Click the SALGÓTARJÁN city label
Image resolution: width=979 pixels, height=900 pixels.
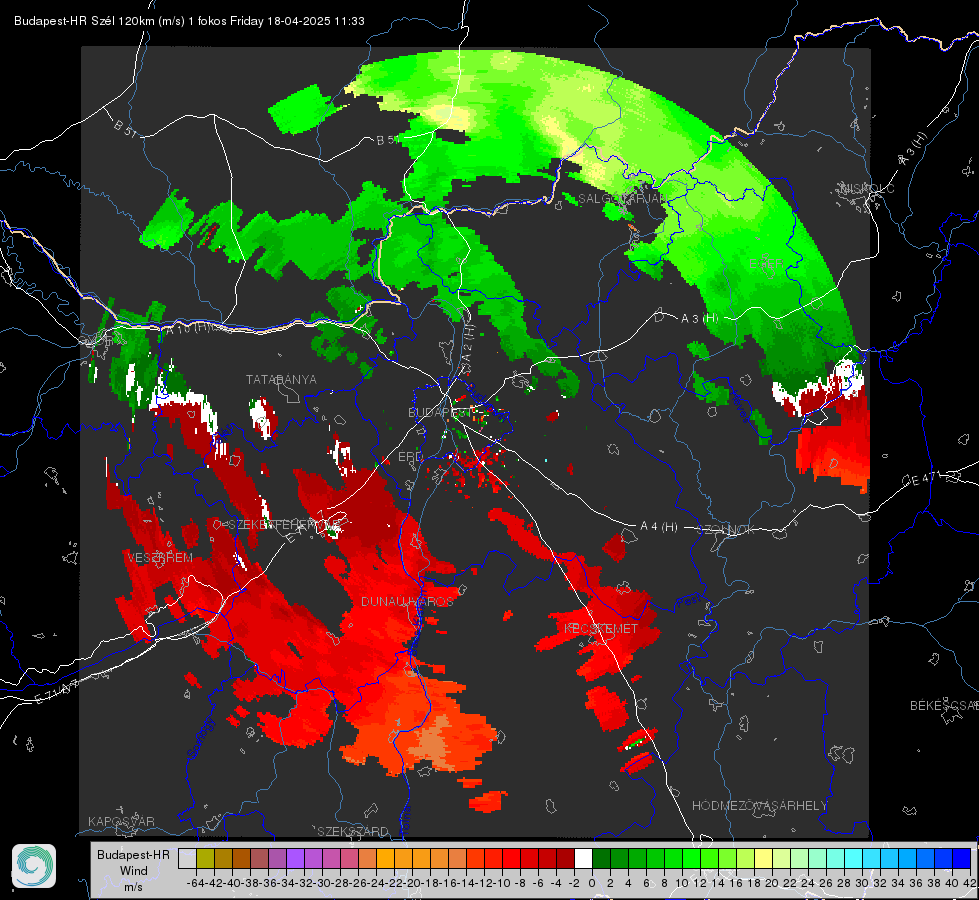tap(622, 199)
